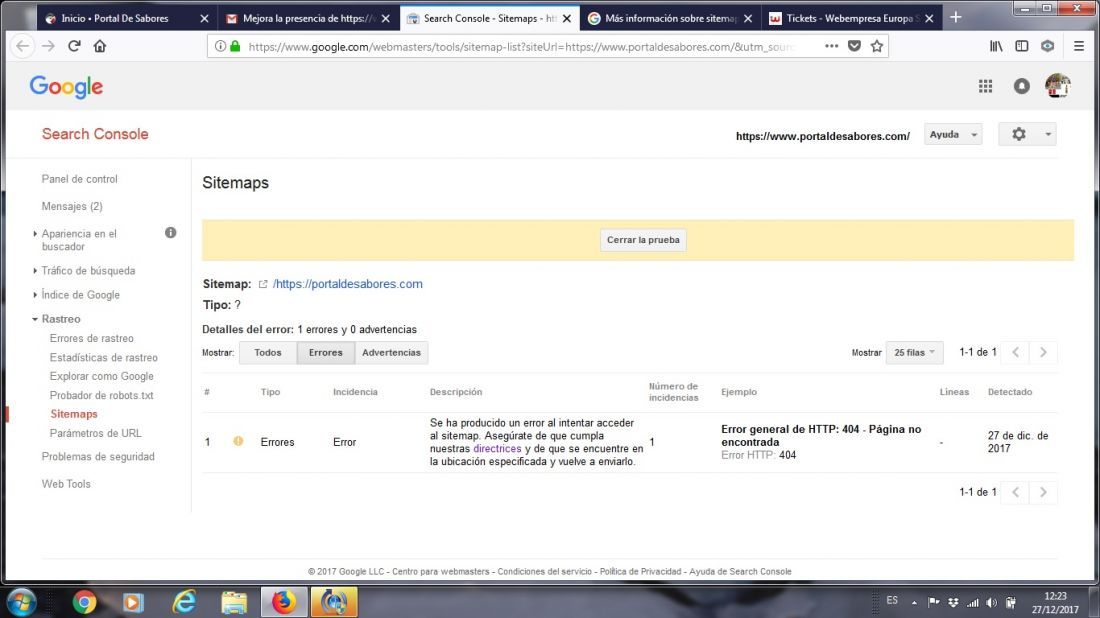Open the Firefox Library icon
Viewport: 1100px width, 618px height.
(x=996, y=46)
